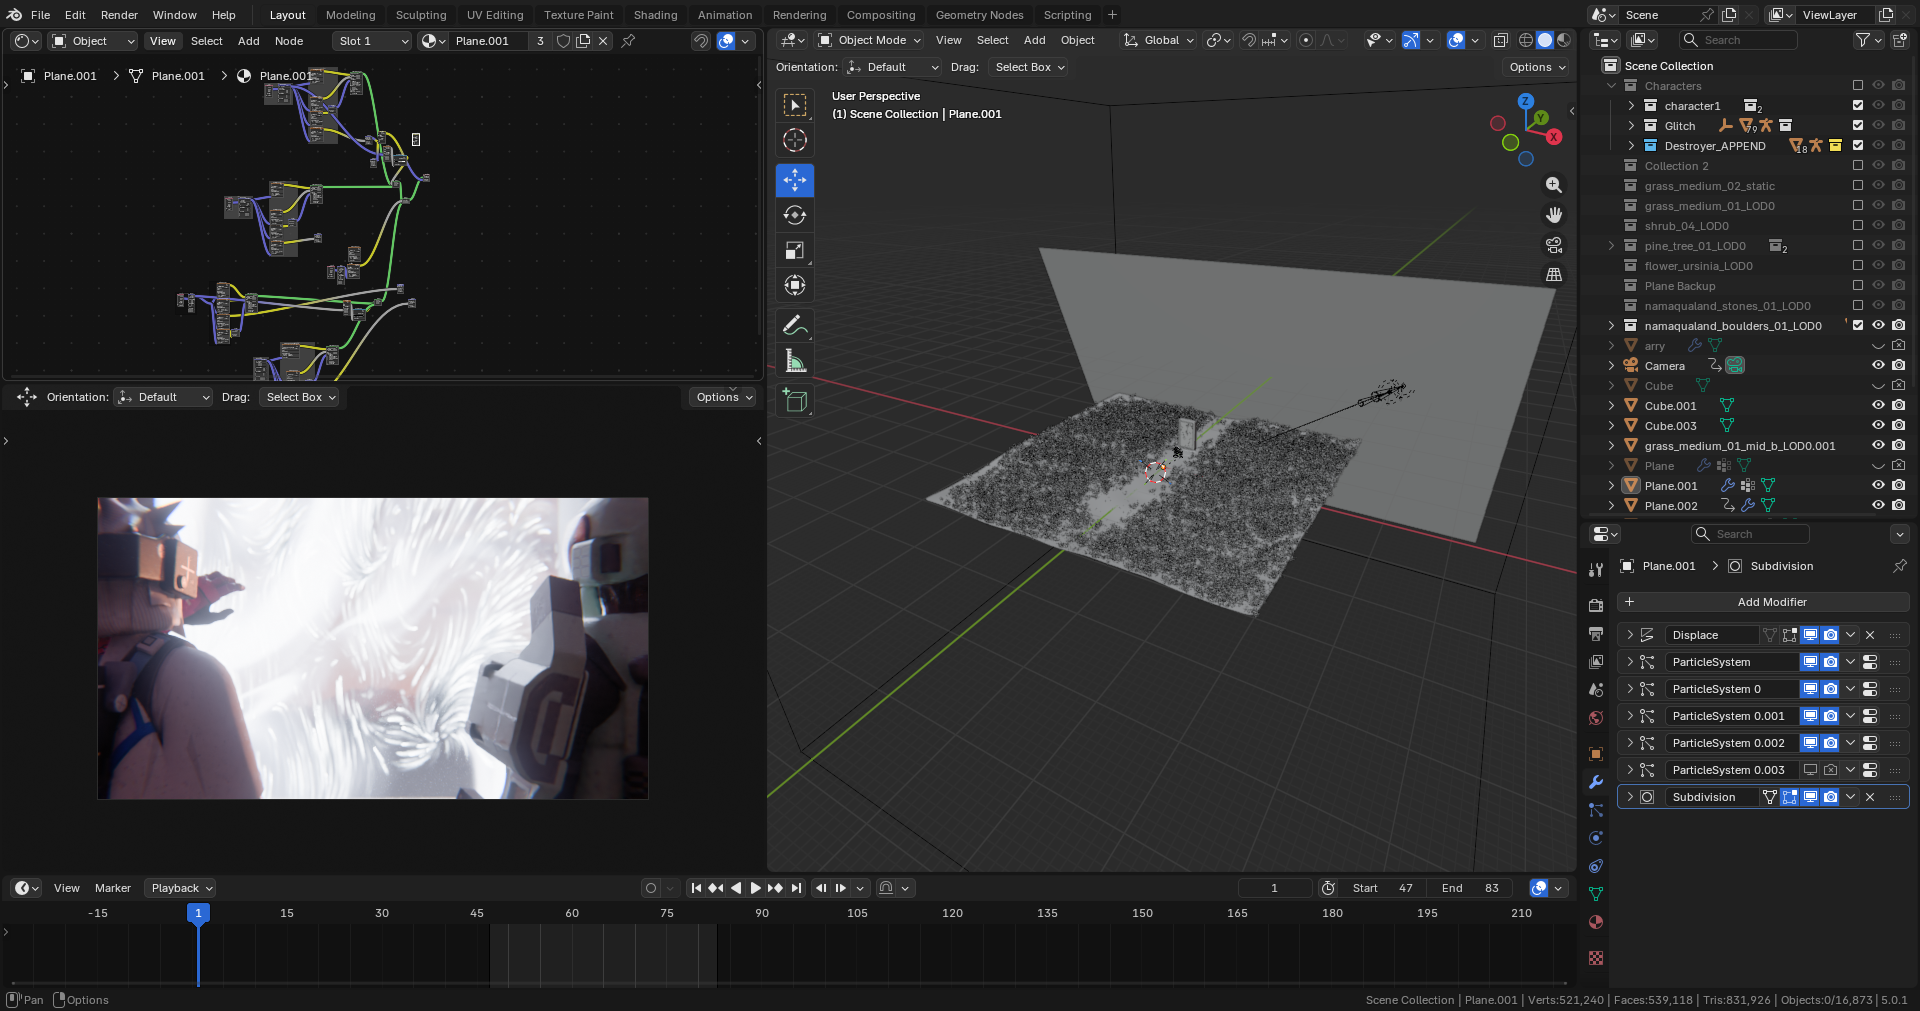Click the timeline playhead at frame 1
The height and width of the screenshot is (1011, 1920).
click(x=198, y=913)
